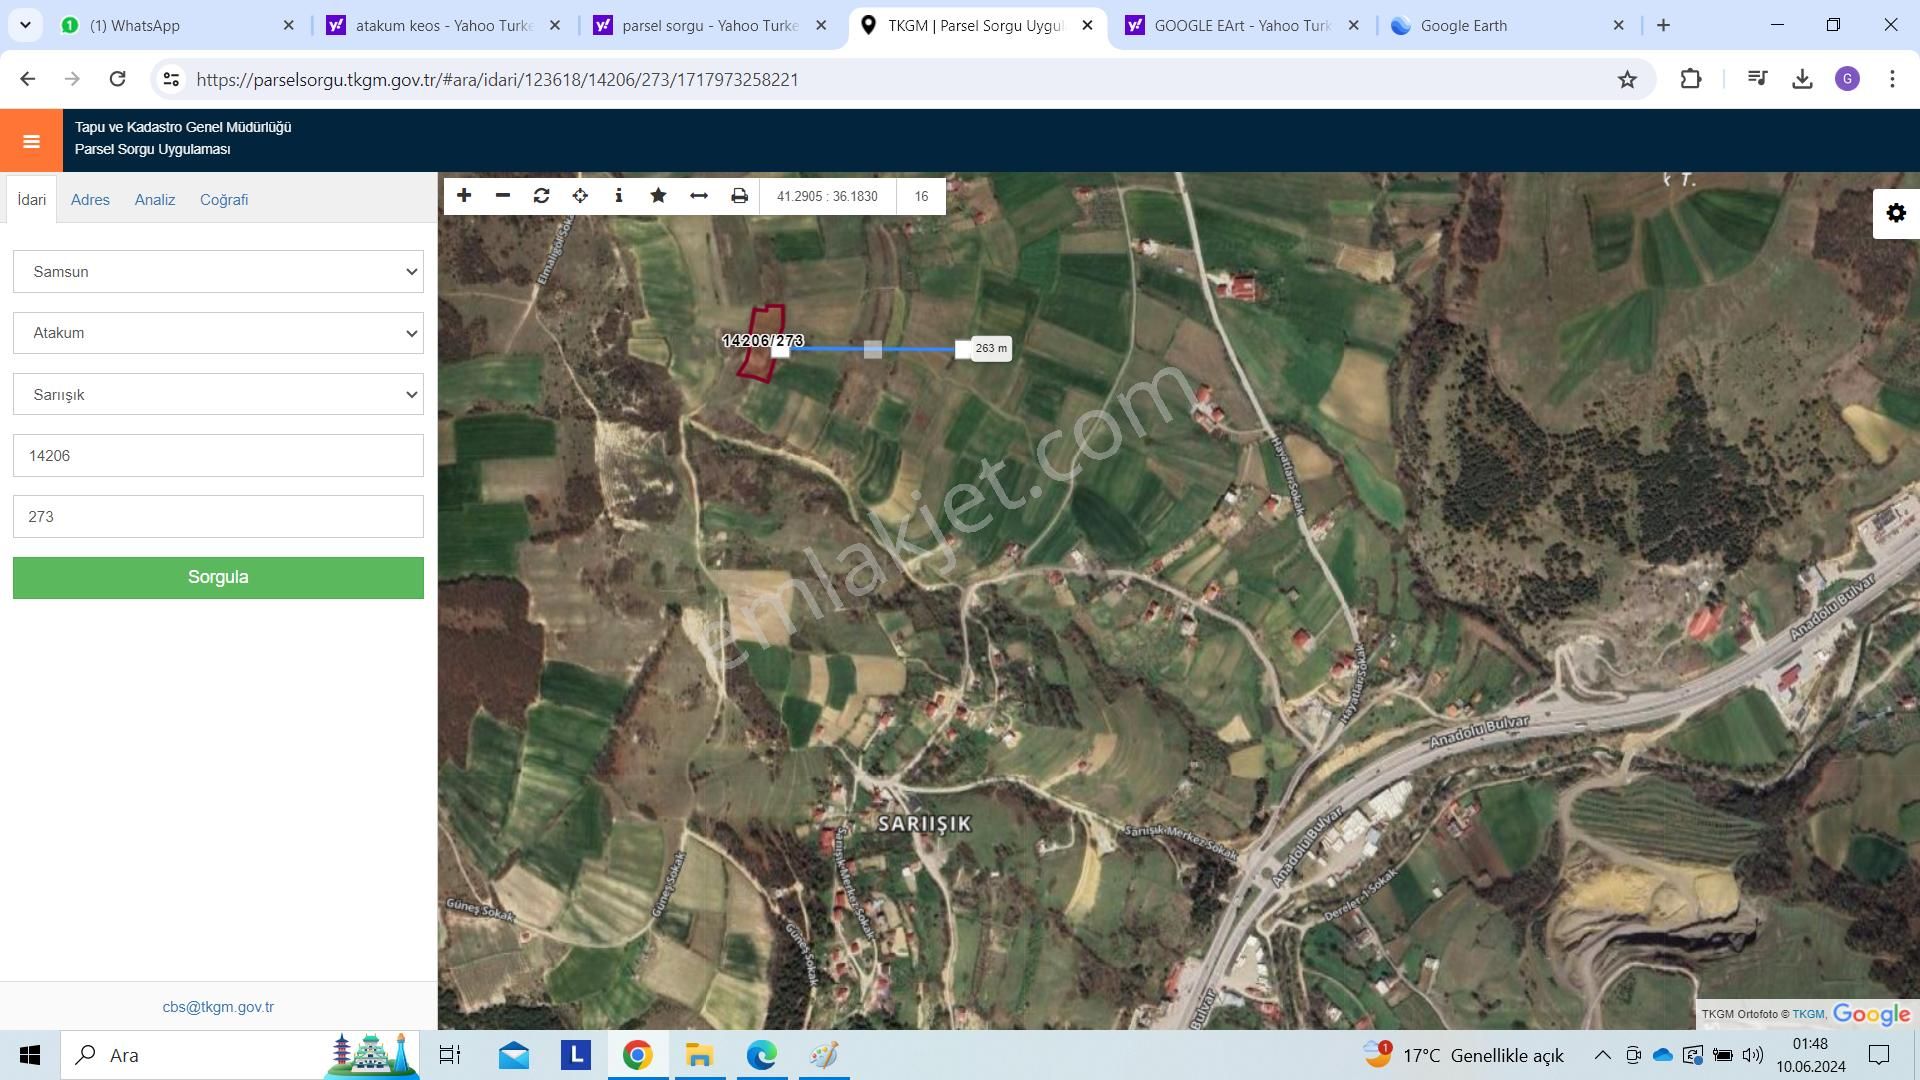Click the map refresh rotate icon
Image resolution: width=1920 pixels, height=1080 pixels.
(541, 196)
